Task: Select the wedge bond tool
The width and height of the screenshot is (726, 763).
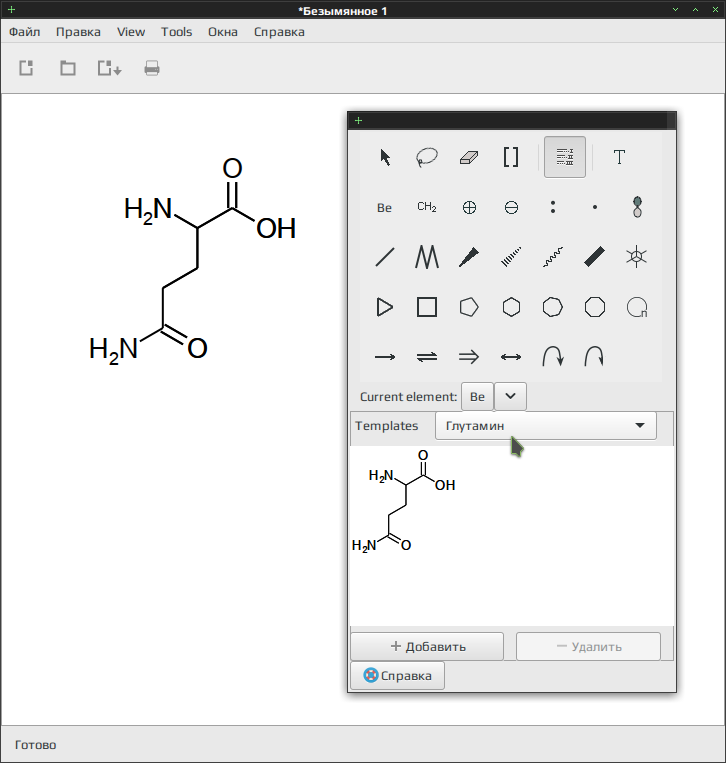Action: coord(469,257)
